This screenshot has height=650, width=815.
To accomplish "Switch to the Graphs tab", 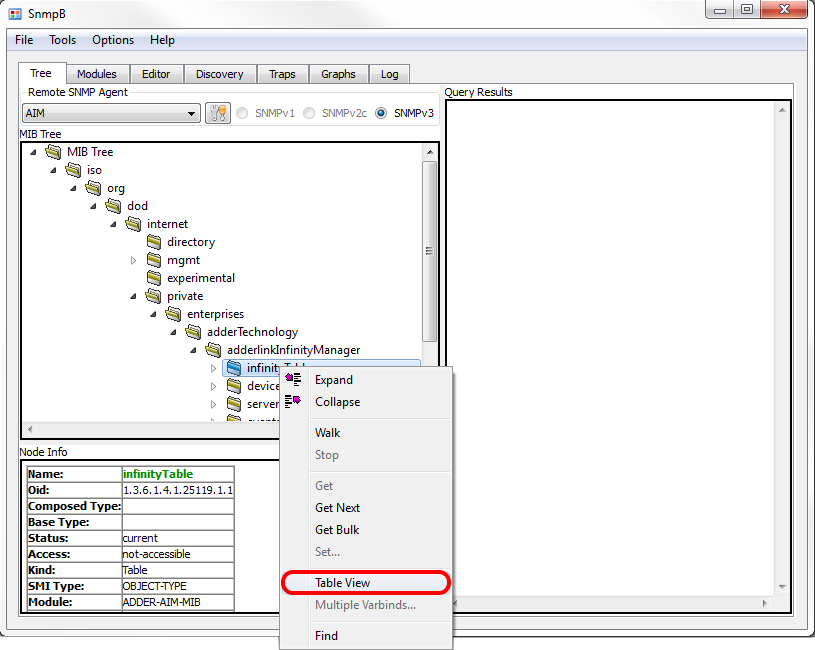I will 338,74.
